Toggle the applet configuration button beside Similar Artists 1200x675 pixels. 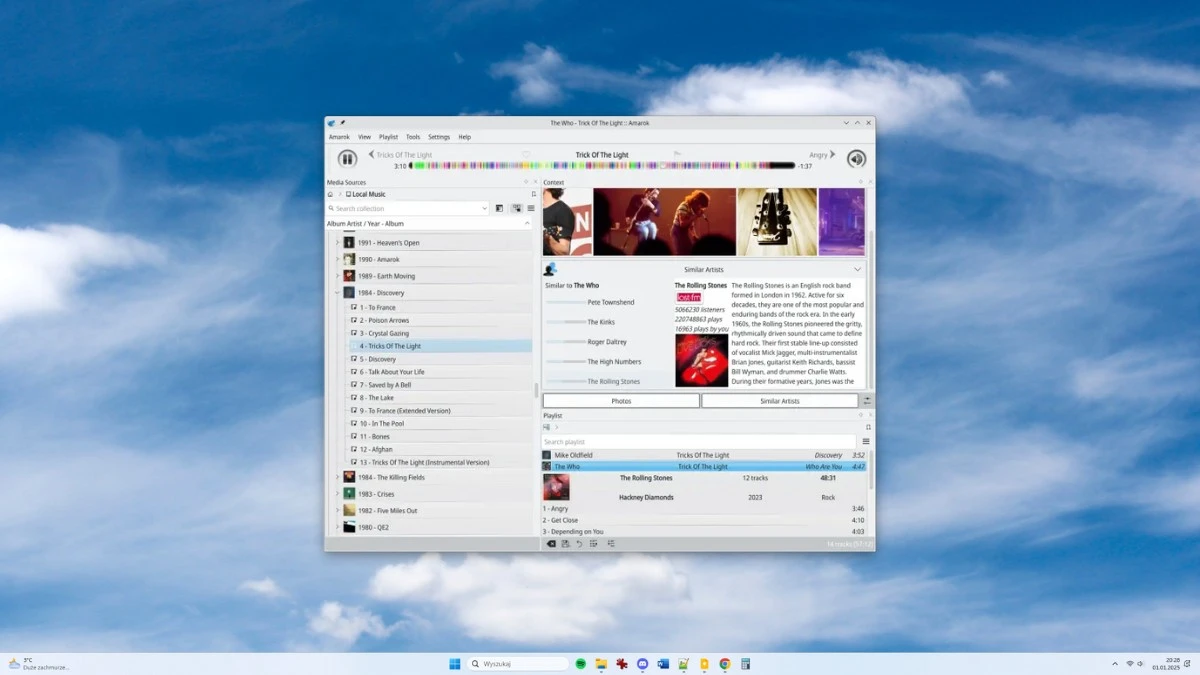pos(866,401)
